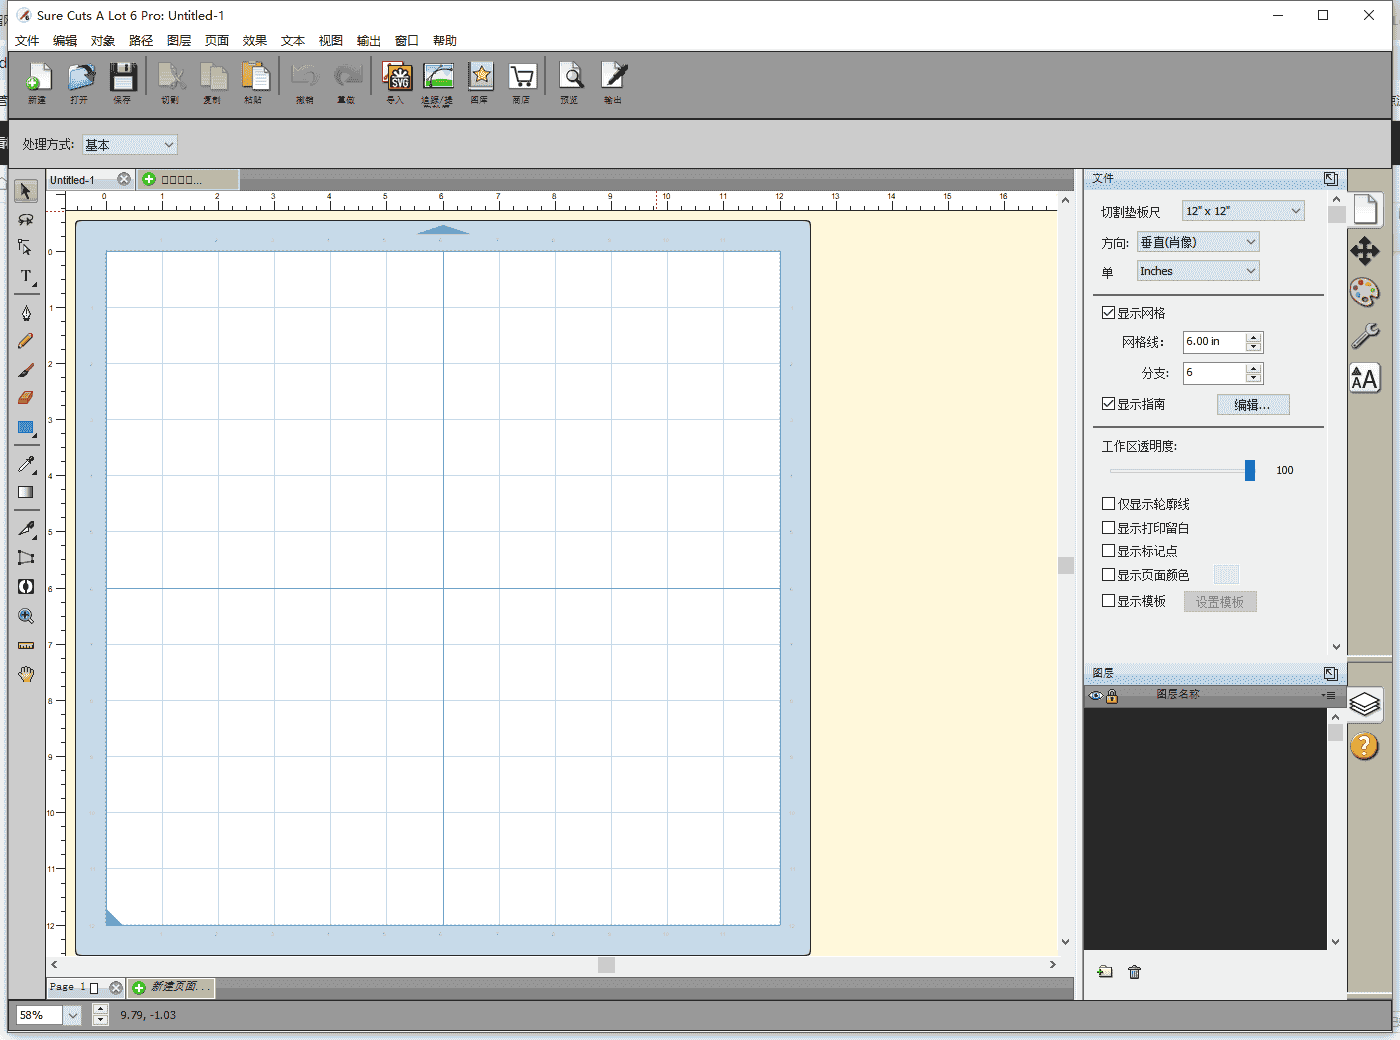This screenshot has width=1400, height=1040.
Task: Select the Pen nib drawing tool
Action: coord(26,313)
